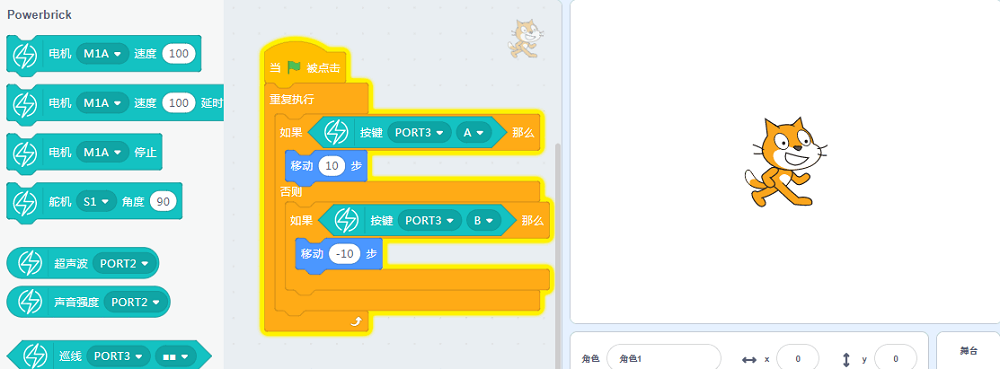Screen dimensions: 1000x369
Task: Click lightning icon on motor speed 100 block
Action: click(25, 55)
